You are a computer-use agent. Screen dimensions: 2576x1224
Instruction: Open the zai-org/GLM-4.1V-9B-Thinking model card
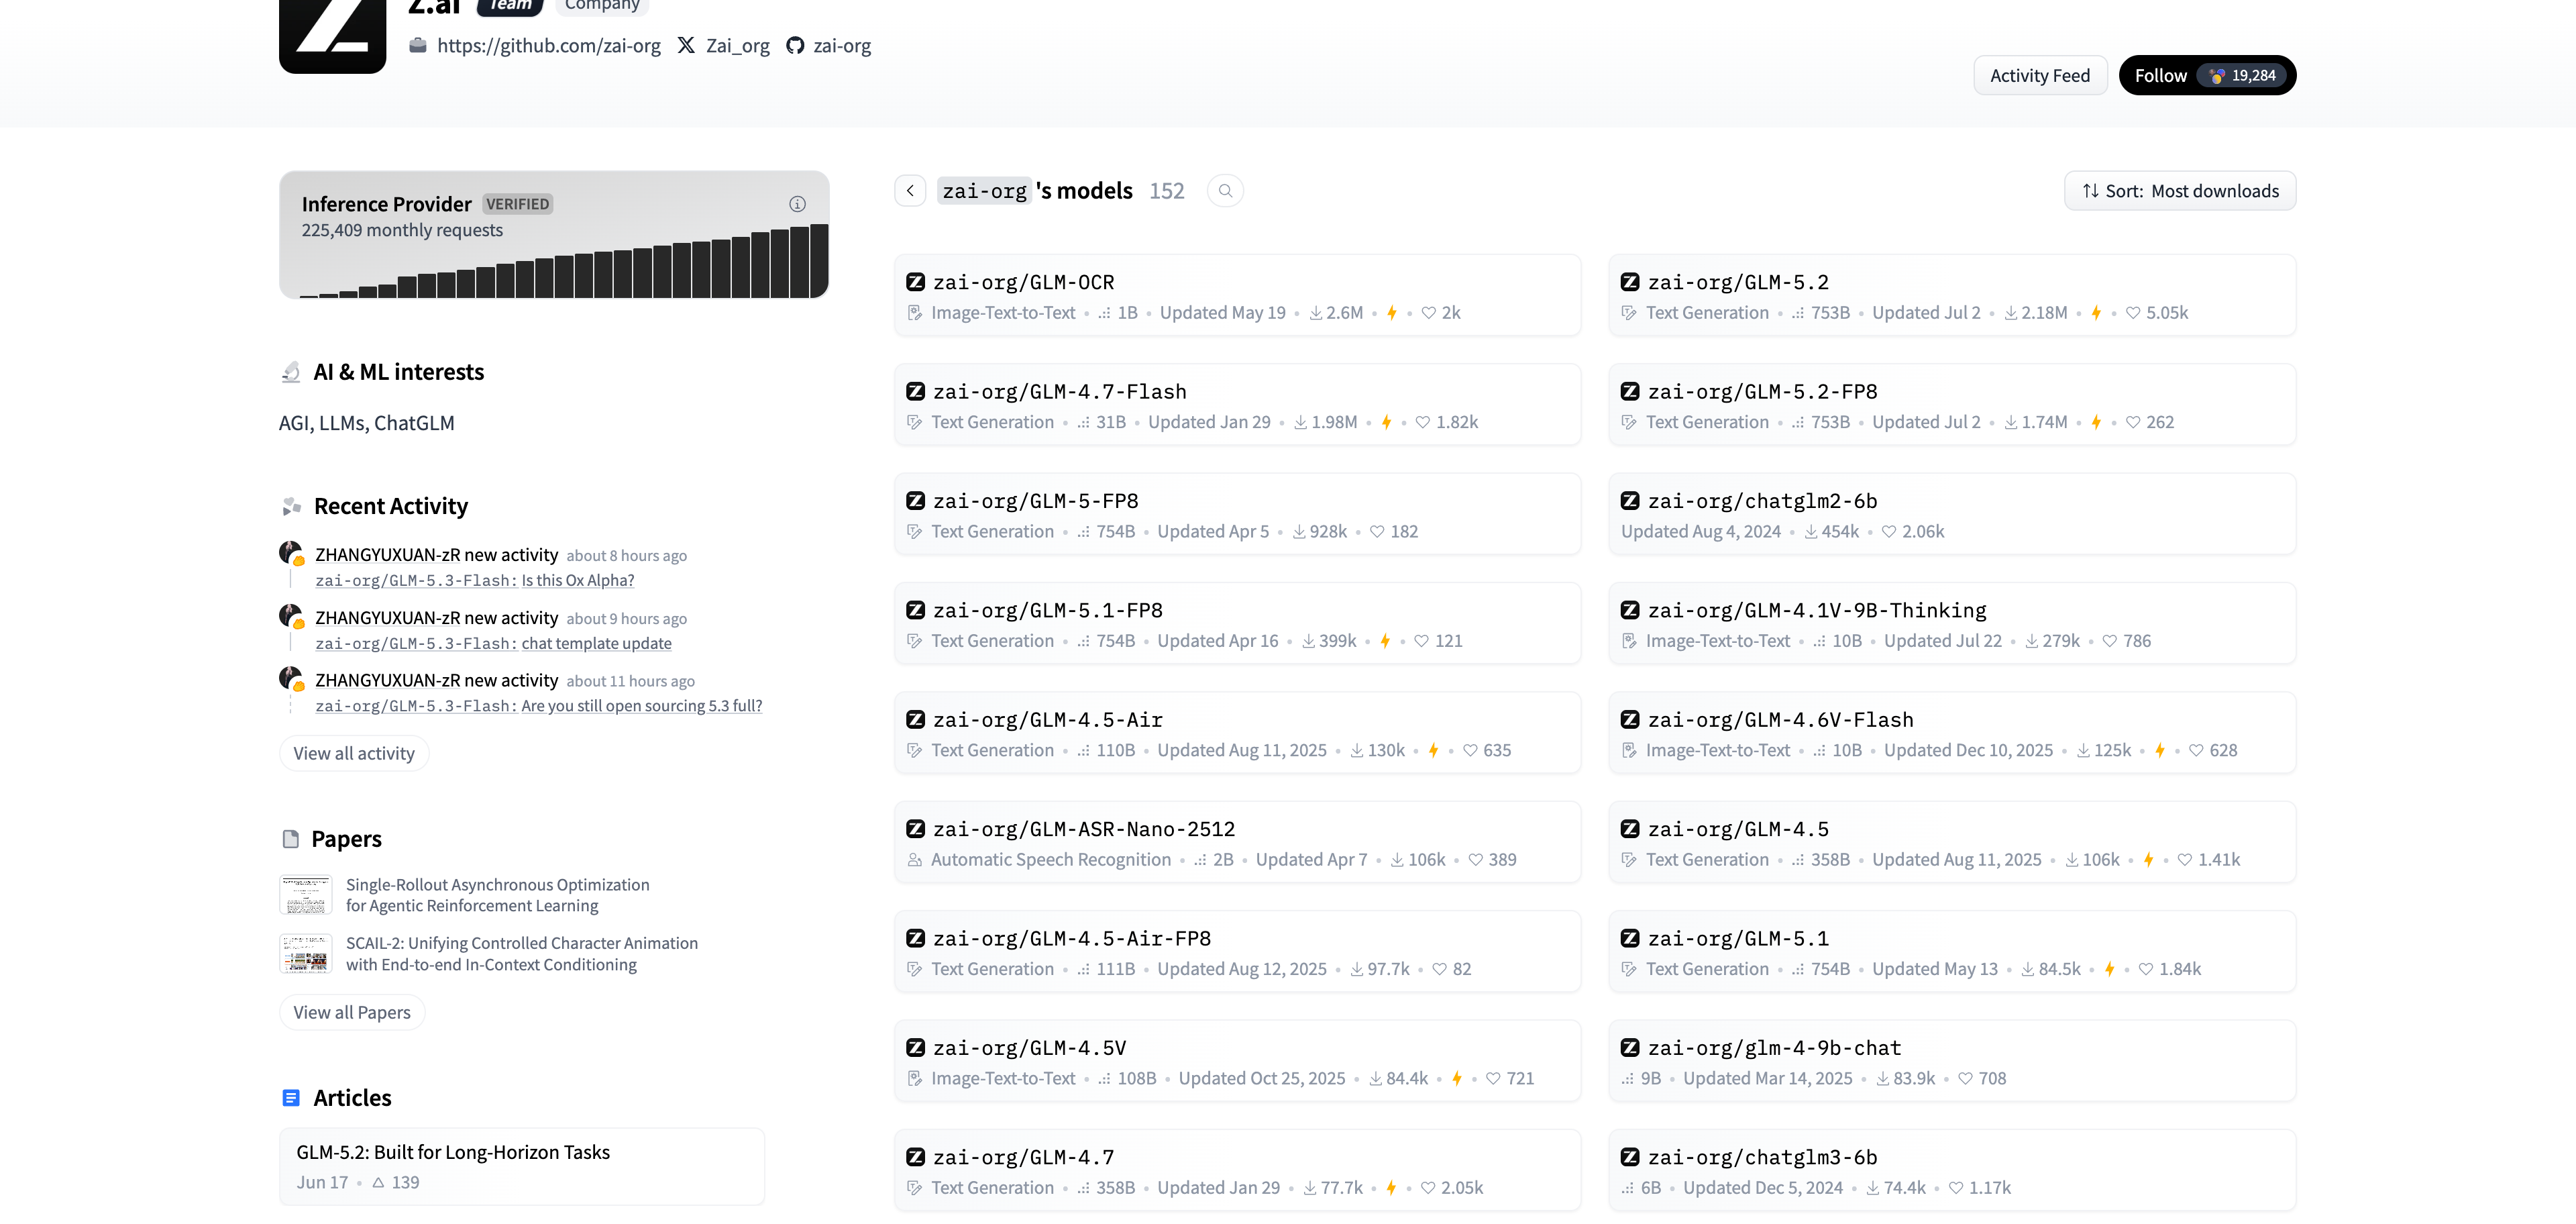pos(1952,624)
